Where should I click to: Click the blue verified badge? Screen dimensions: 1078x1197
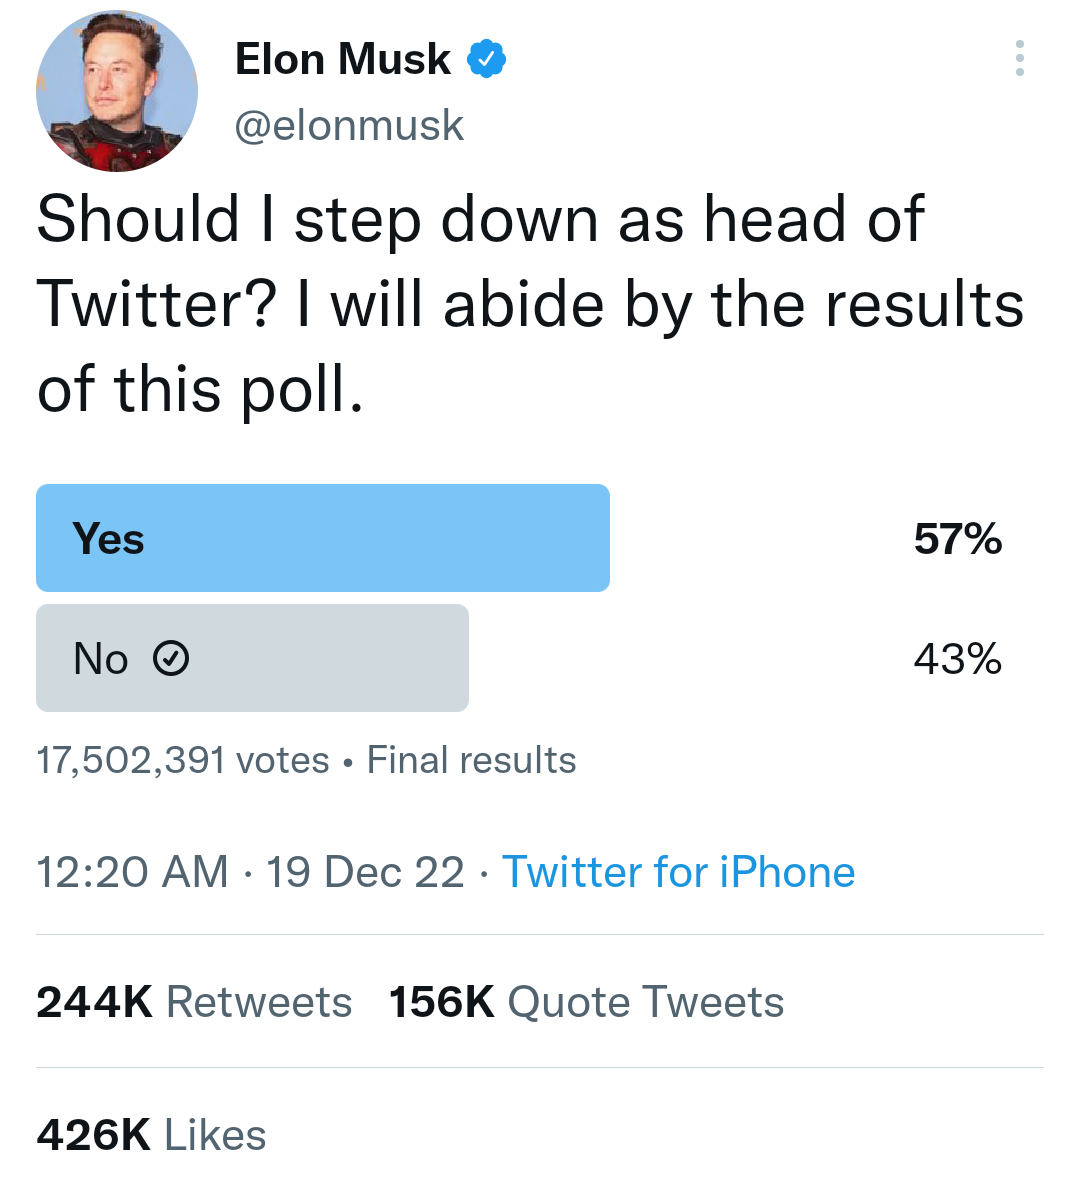(486, 60)
